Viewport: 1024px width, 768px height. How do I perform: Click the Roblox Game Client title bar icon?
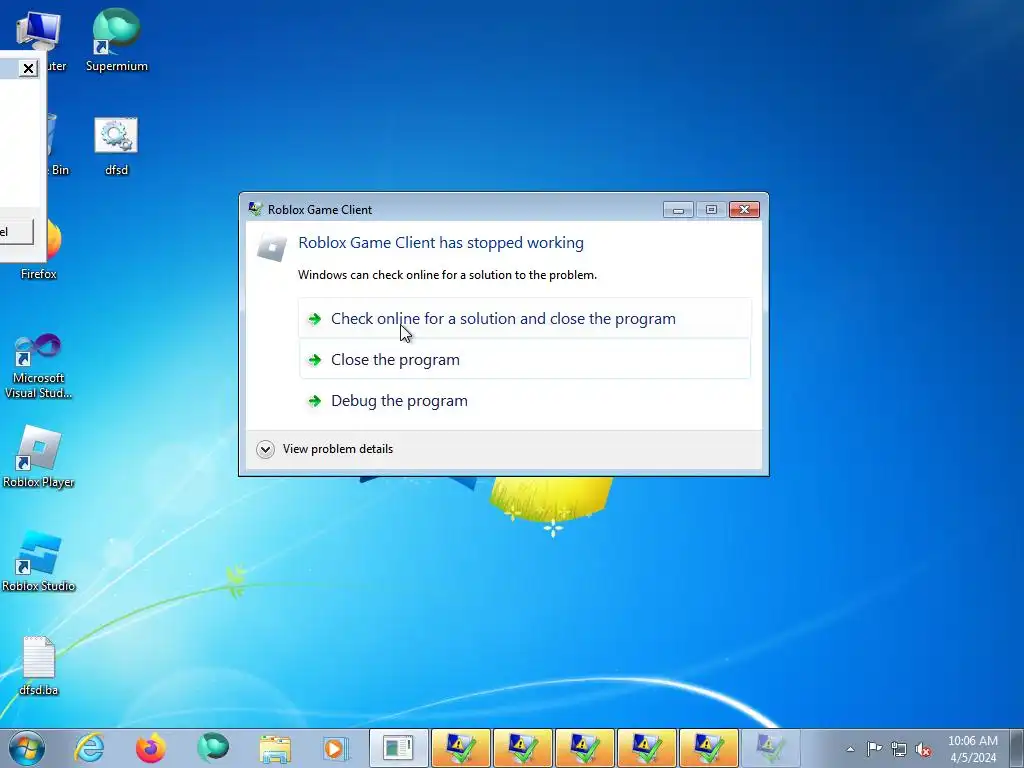[x=255, y=209]
